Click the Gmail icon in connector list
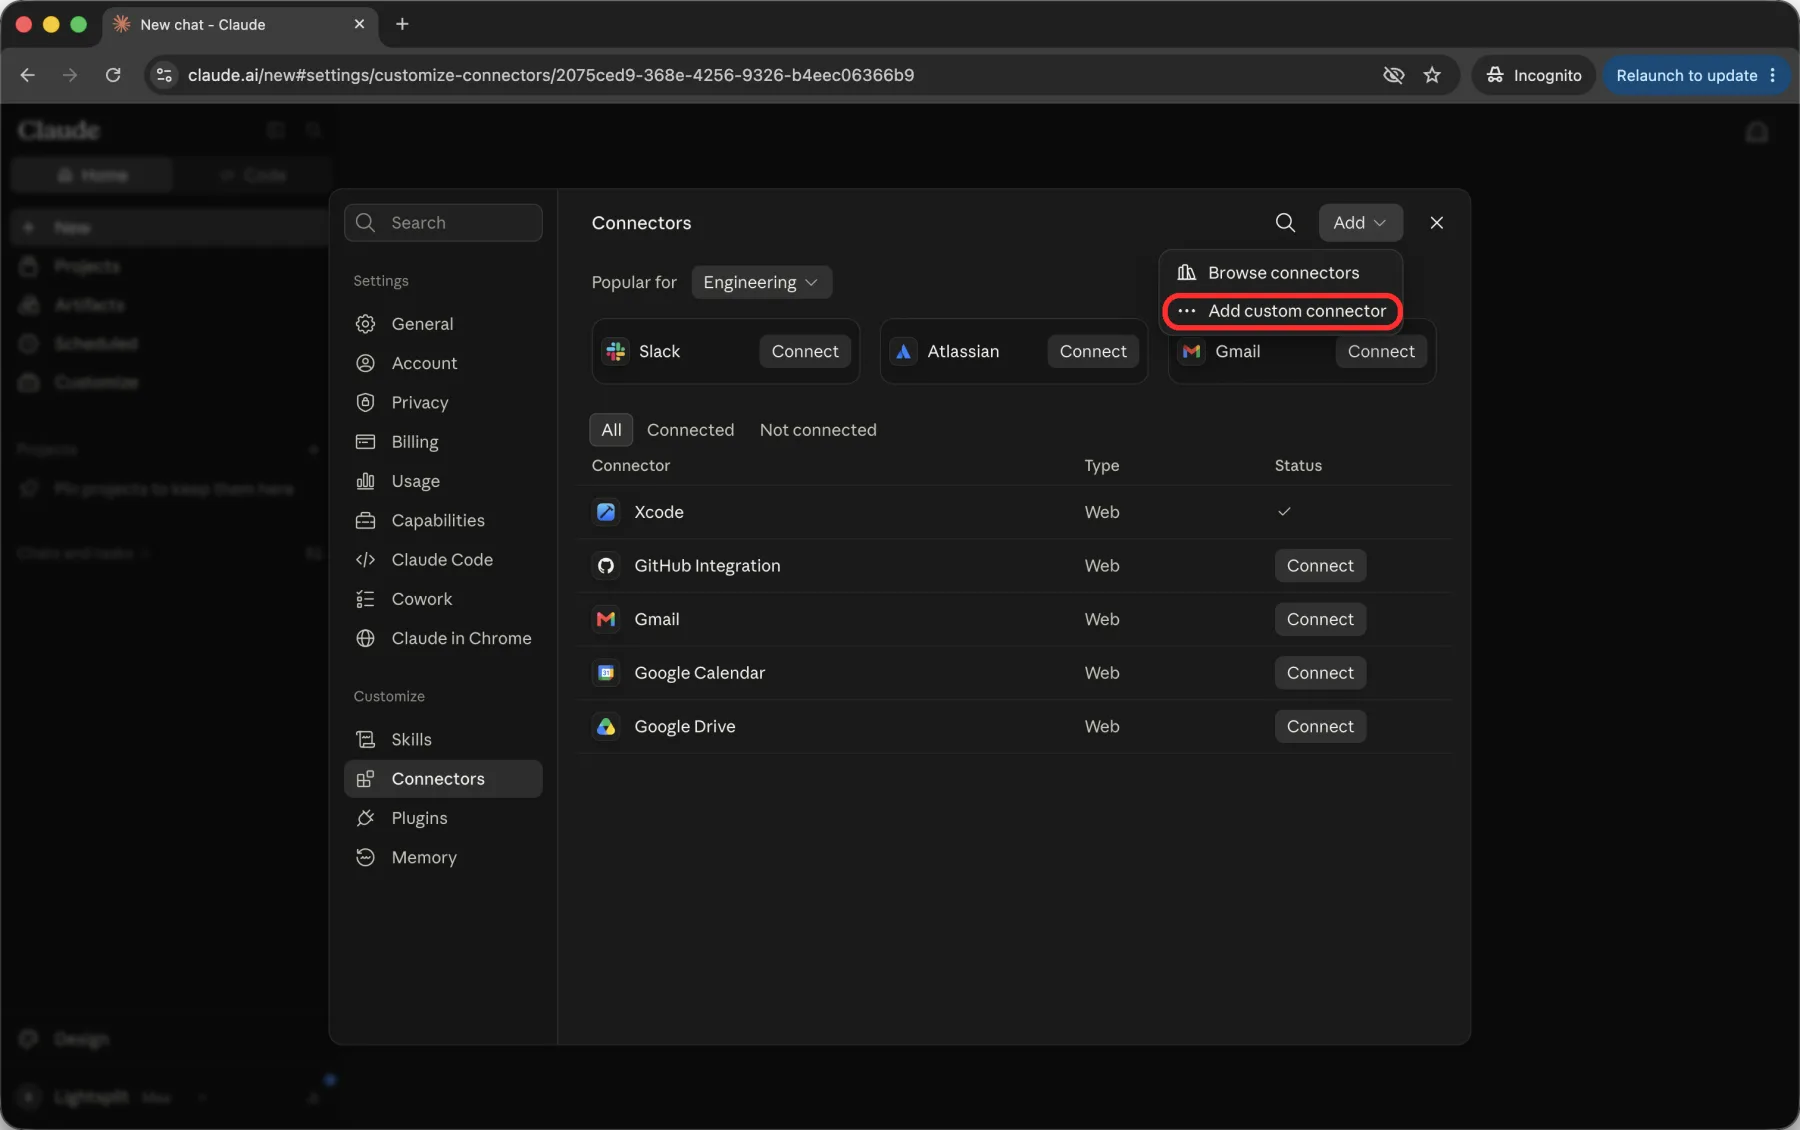 pyautogui.click(x=606, y=619)
